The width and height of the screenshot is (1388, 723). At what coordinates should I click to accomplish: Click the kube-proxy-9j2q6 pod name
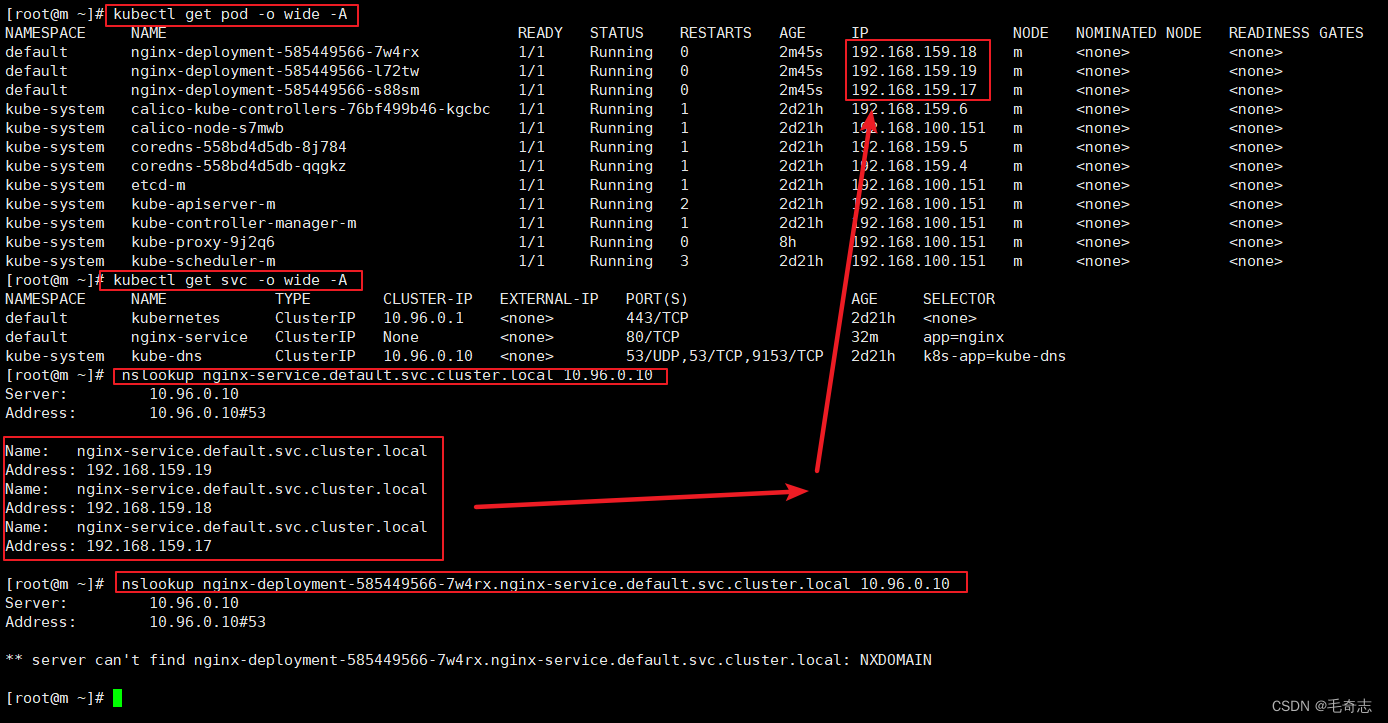203,242
